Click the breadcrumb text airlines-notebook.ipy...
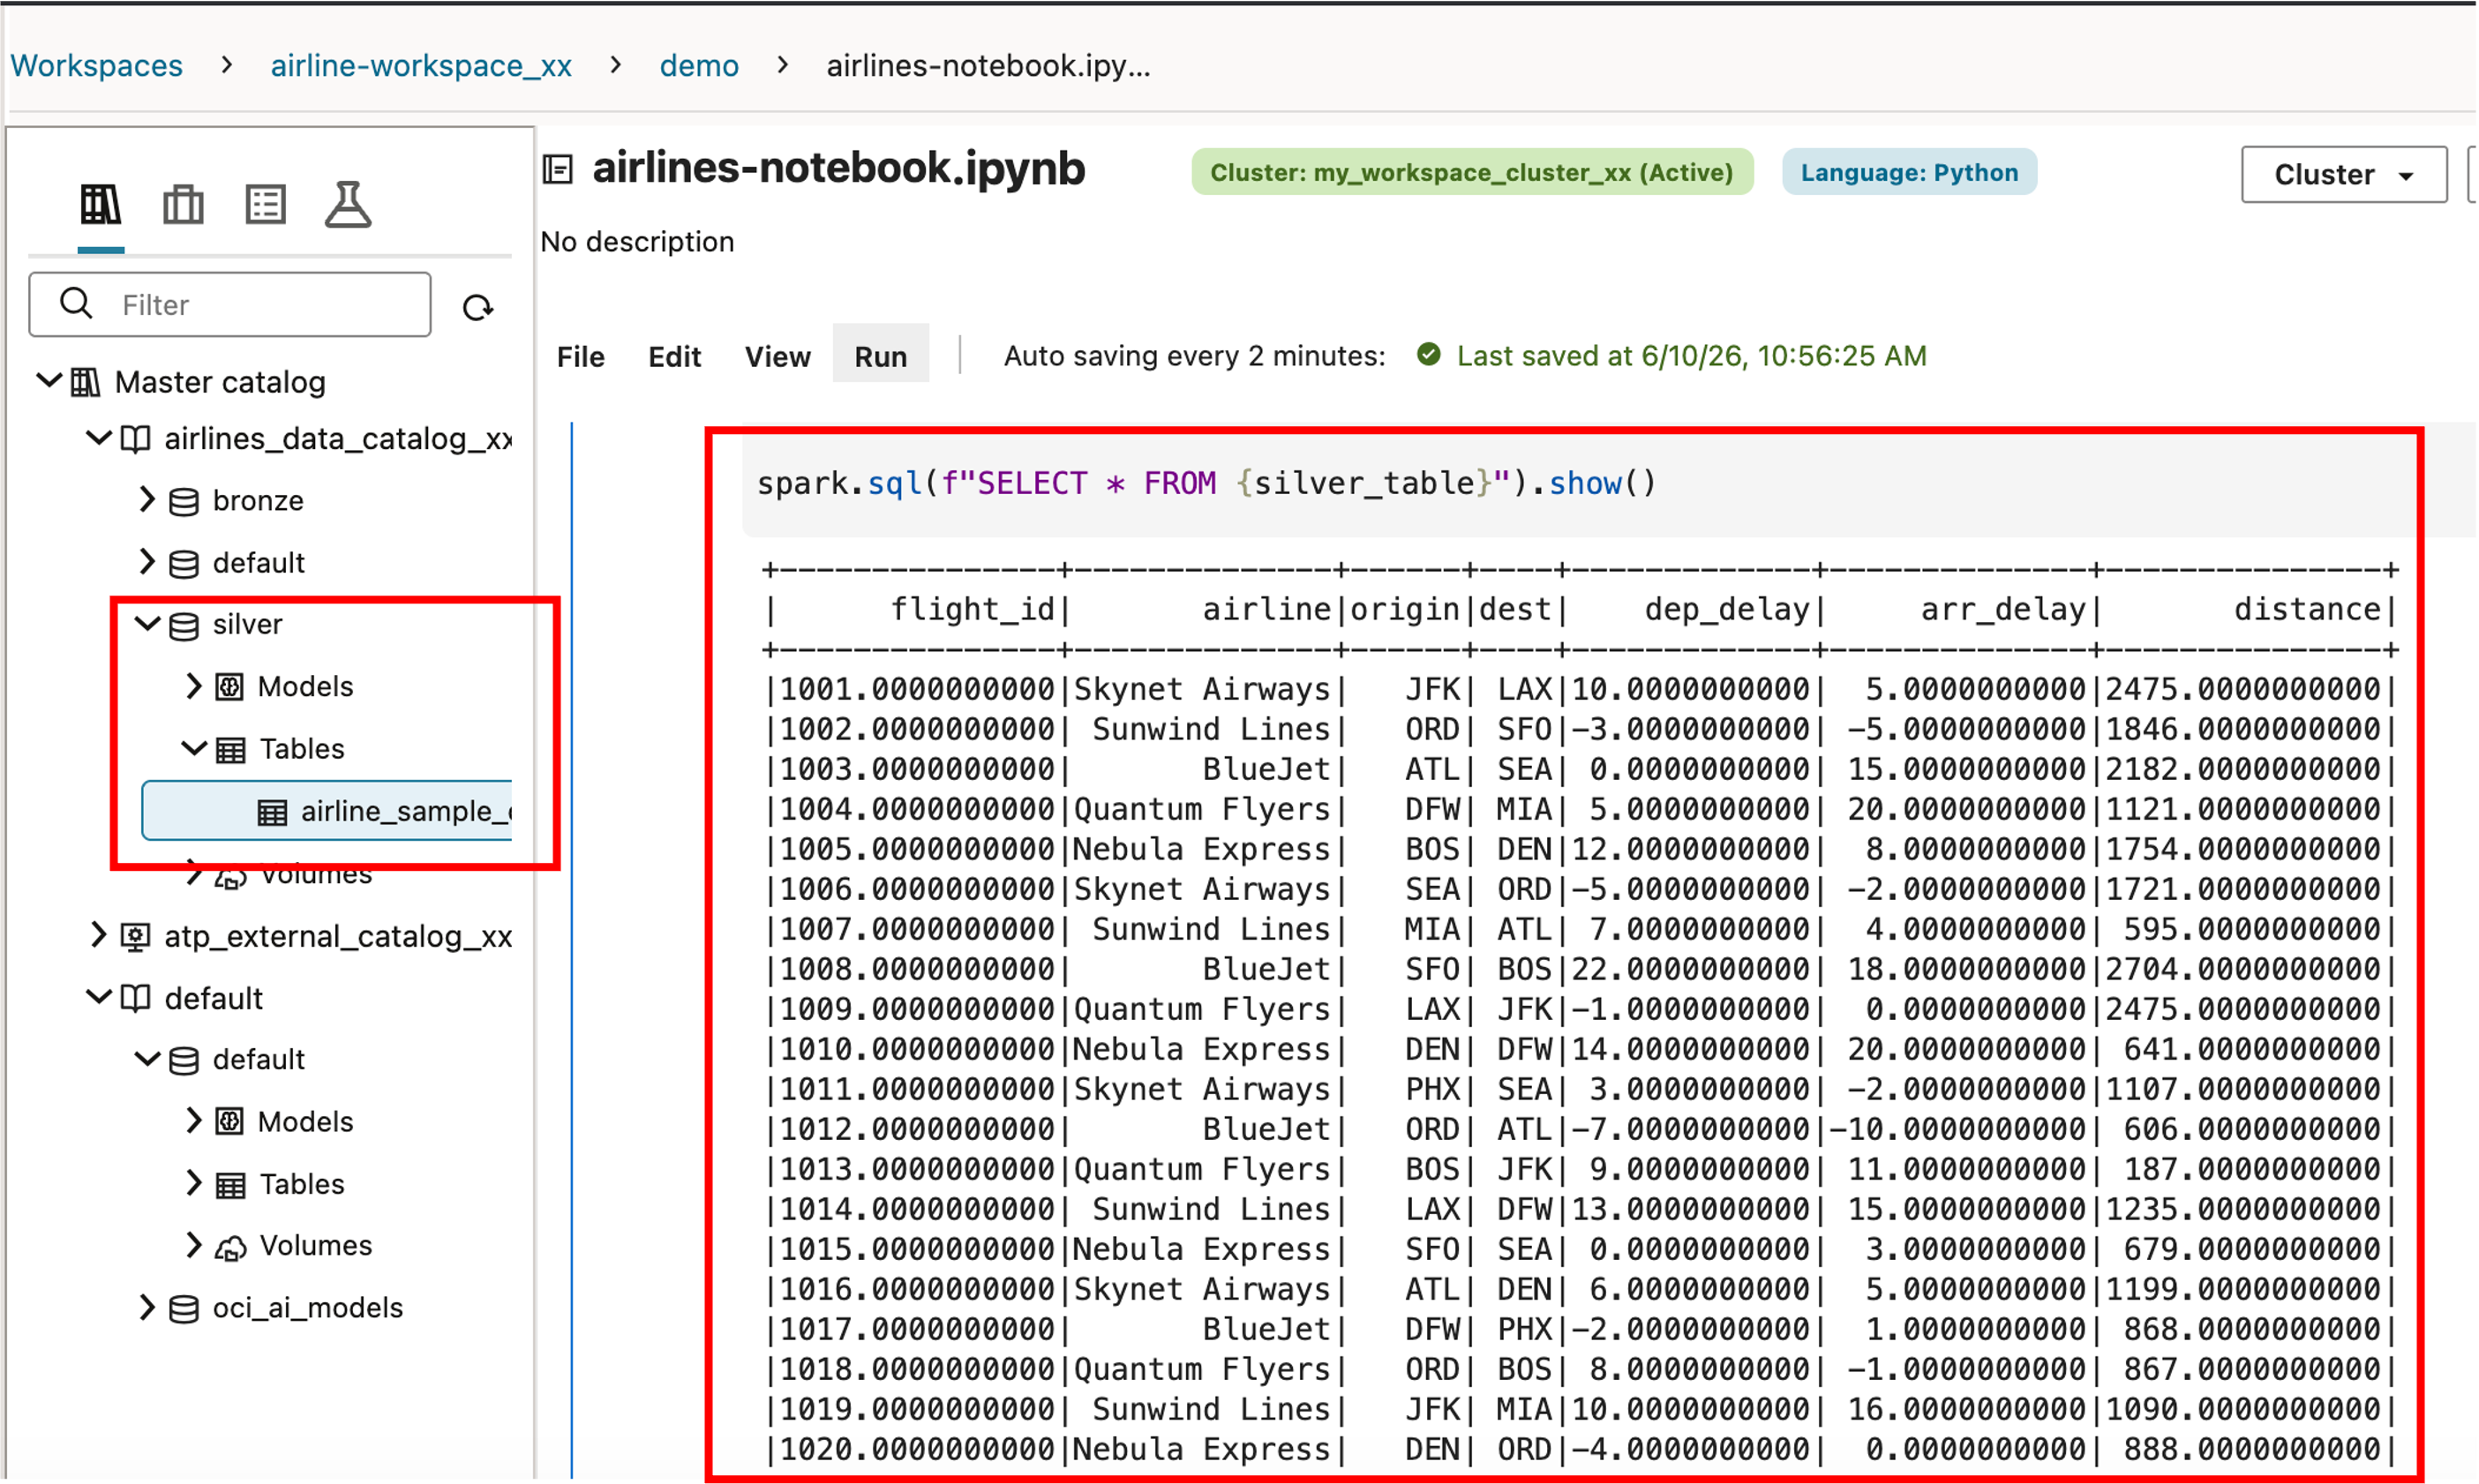Screen dimensions: 2479x1484 [x=988, y=66]
